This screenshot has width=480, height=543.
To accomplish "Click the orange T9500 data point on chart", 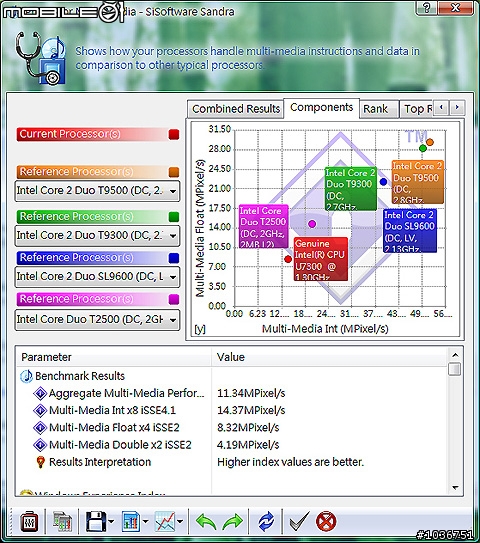I will (430, 142).
